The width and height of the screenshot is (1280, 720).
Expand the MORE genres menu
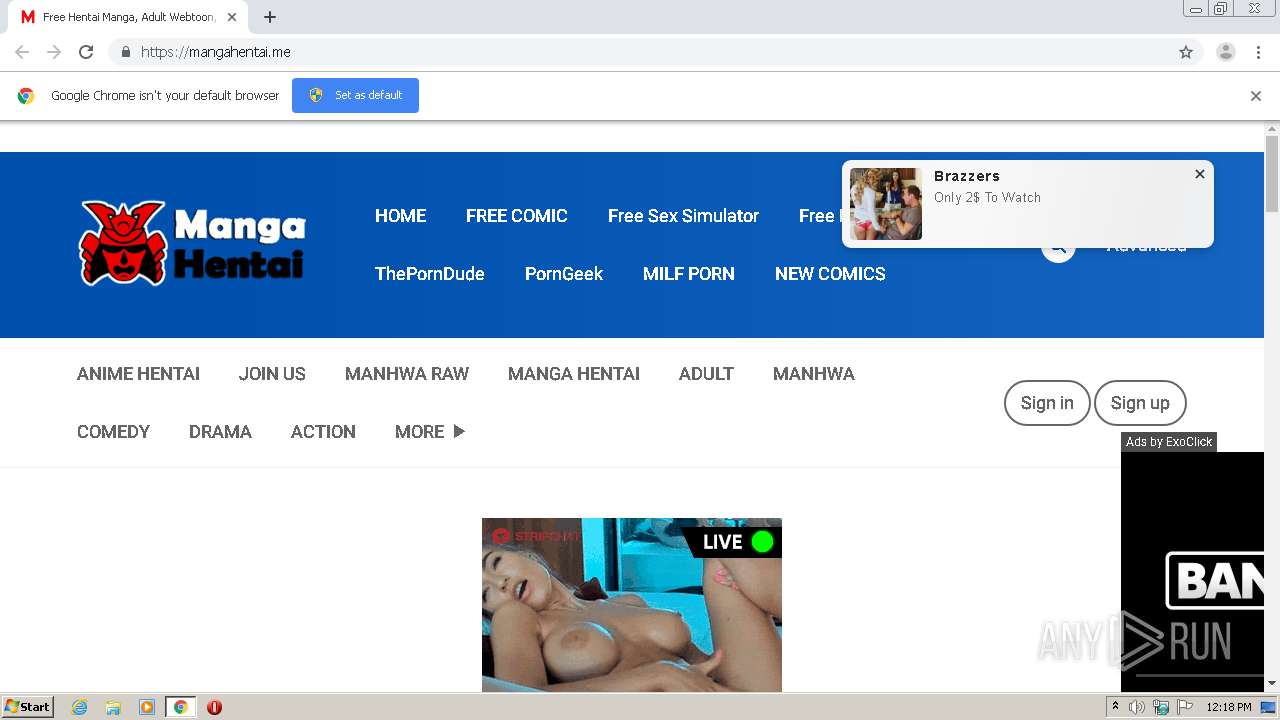(x=430, y=432)
